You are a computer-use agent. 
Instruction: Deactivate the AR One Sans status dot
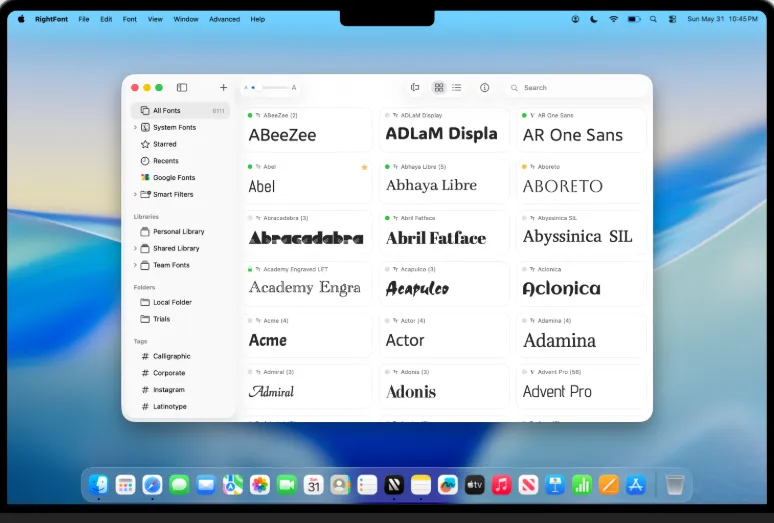point(524,115)
